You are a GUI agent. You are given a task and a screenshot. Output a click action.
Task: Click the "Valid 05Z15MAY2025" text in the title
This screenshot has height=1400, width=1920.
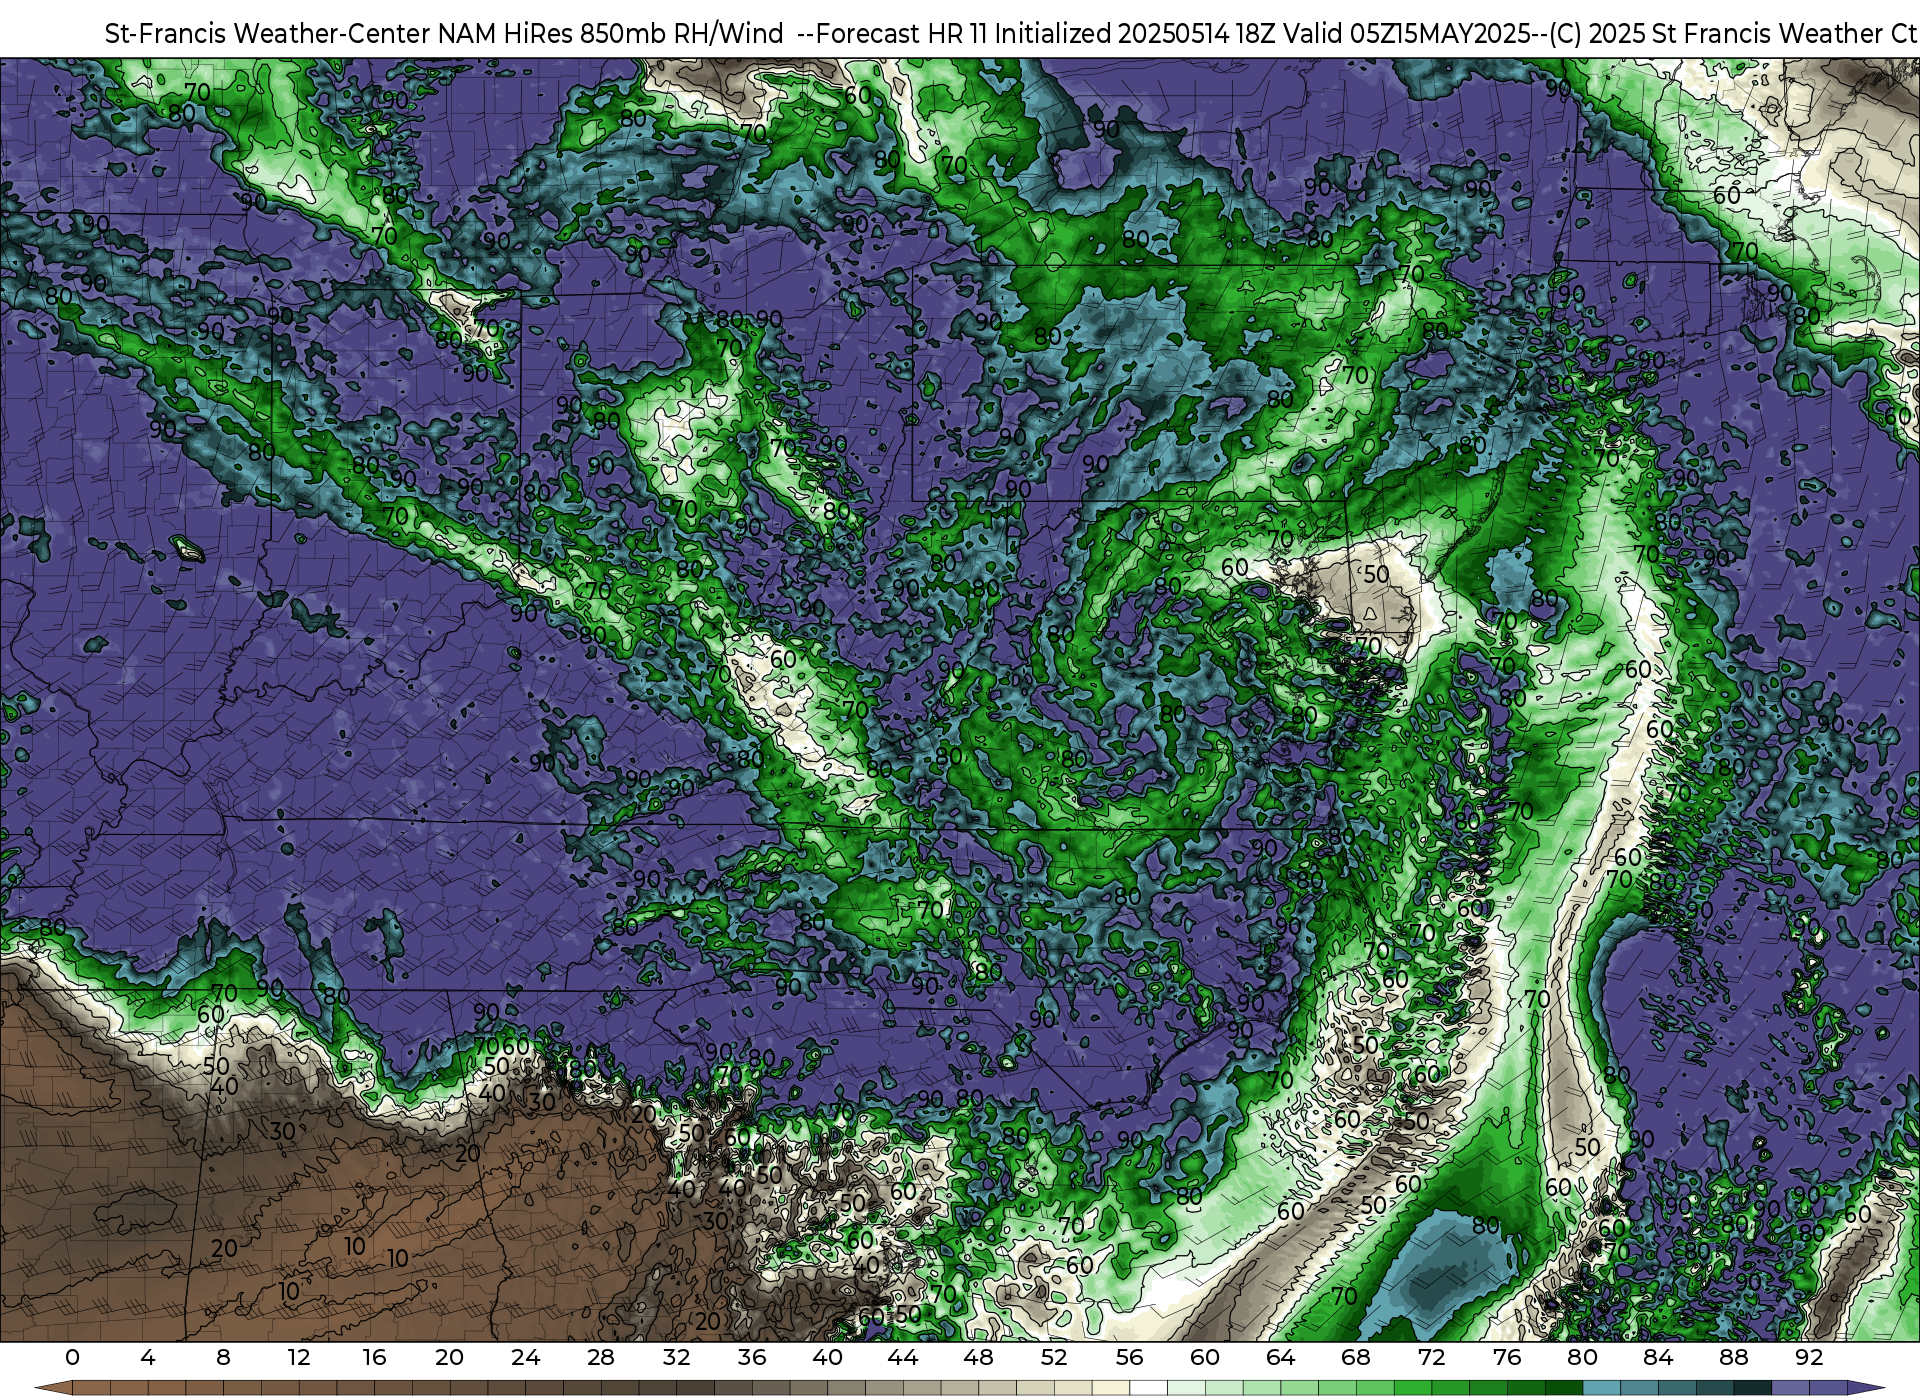1407,33
